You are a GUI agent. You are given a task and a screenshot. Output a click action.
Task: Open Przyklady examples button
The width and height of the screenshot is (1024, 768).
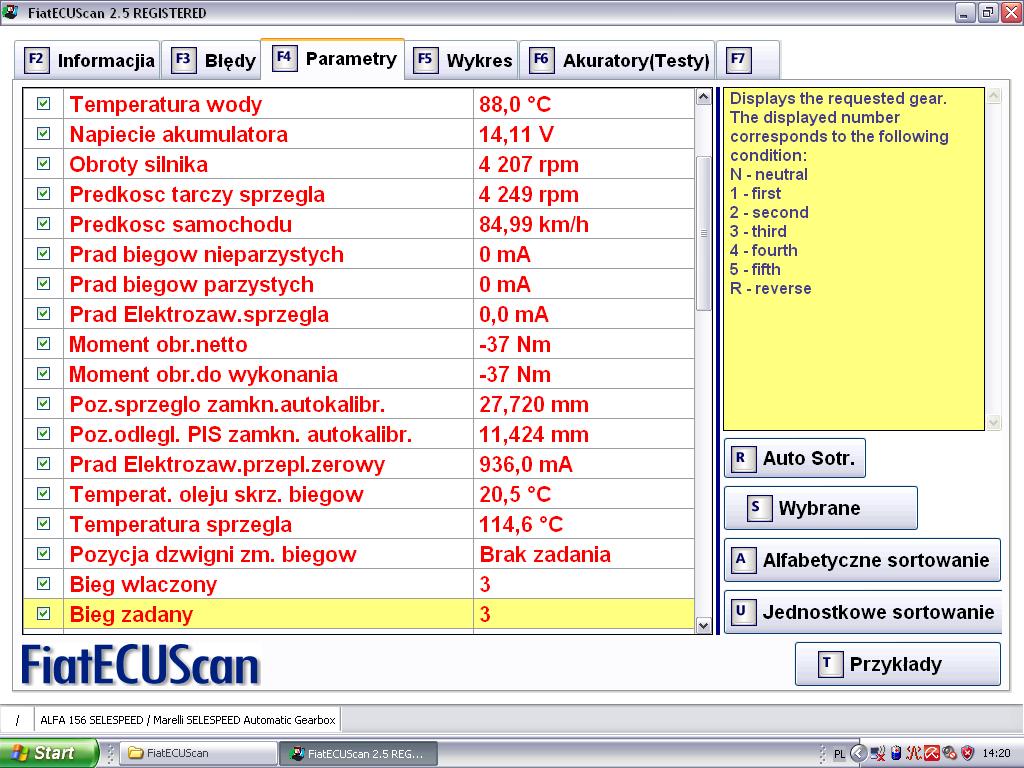[x=897, y=664]
